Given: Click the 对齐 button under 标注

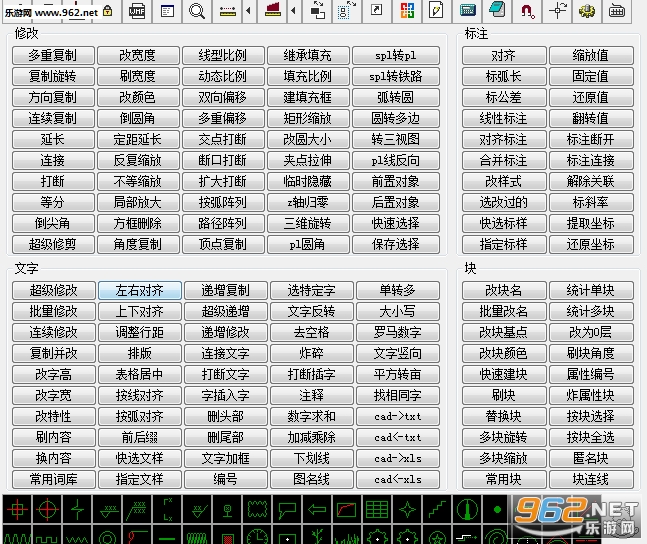Looking at the screenshot, I should pyautogui.click(x=504, y=55).
